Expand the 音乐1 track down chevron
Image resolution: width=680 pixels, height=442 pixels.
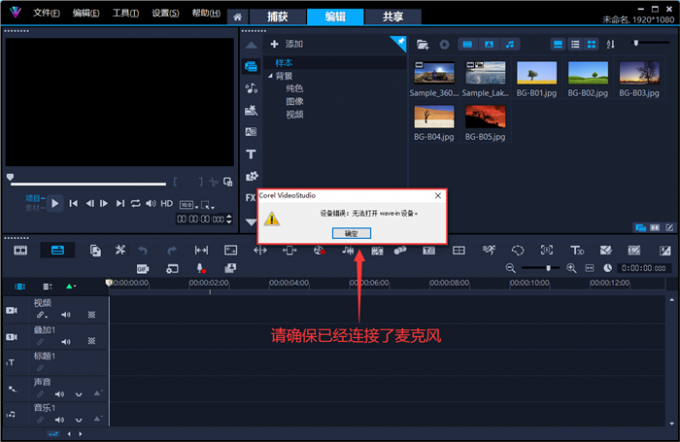[78, 420]
